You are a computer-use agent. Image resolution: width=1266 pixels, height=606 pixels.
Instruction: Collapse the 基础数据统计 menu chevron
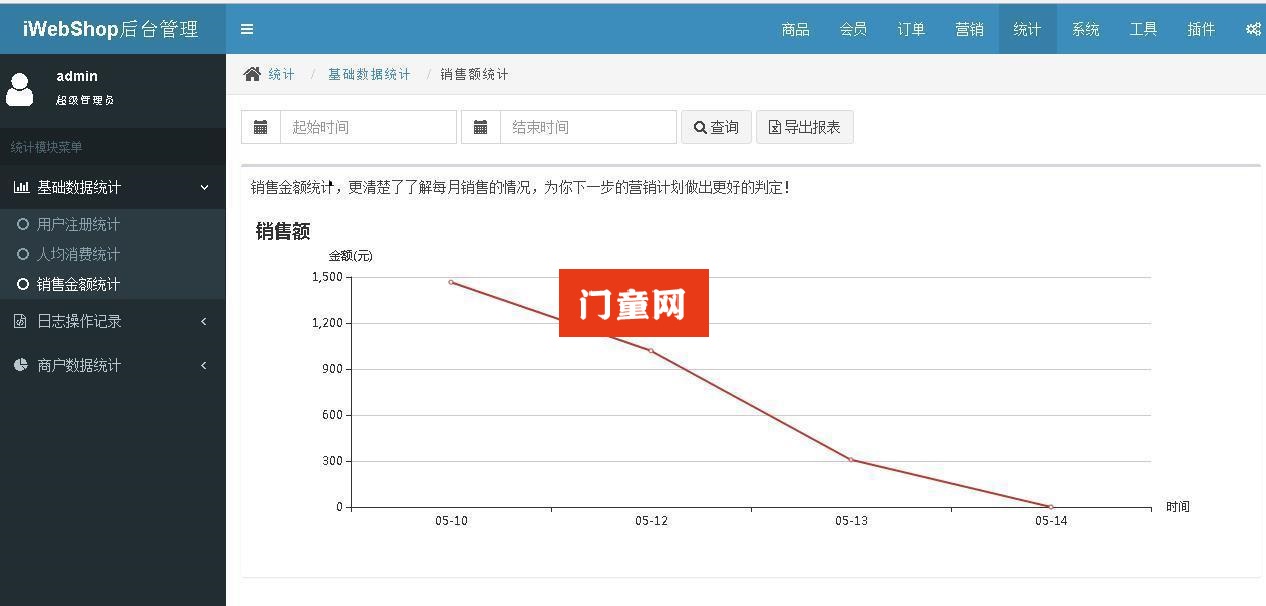(204, 187)
